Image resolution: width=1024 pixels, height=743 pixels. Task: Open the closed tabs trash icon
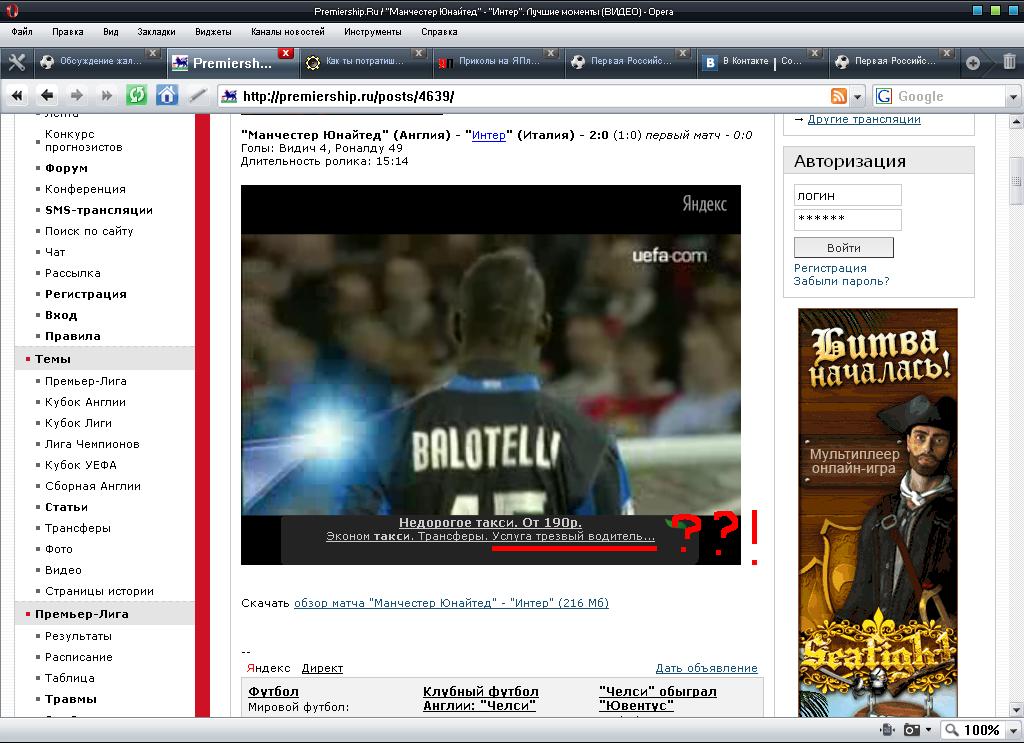[x=1009, y=62]
